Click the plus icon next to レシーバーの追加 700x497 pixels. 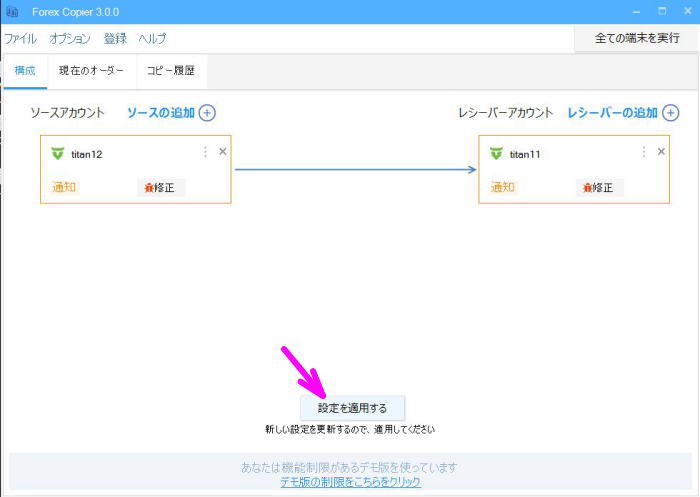pyautogui.click(x=671, y=113)
